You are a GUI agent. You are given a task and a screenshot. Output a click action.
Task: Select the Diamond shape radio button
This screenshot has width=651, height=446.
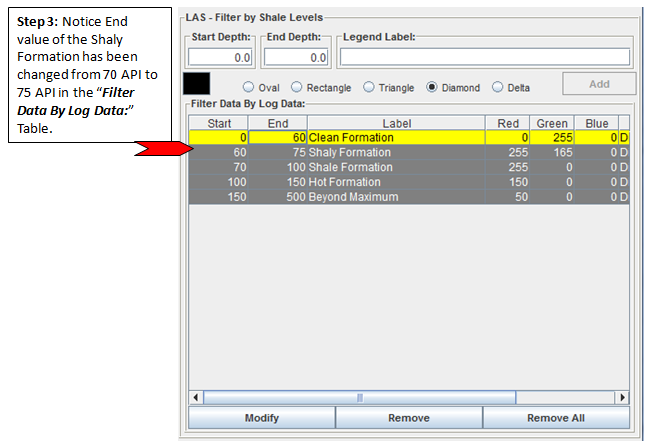click(x=432, y=87)
